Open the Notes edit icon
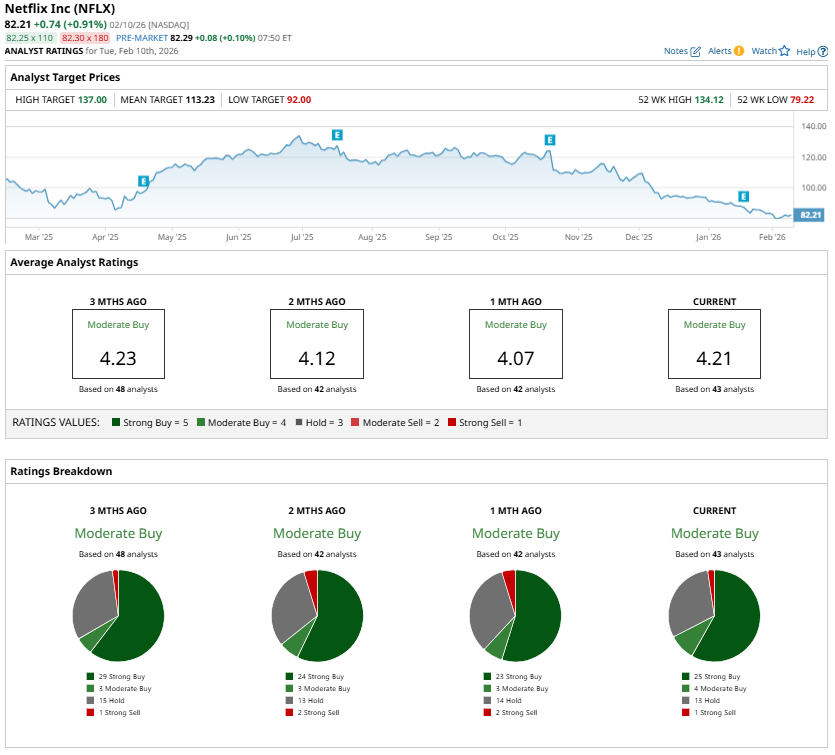This screenshot has width=835, height=755. coord(695,51)
